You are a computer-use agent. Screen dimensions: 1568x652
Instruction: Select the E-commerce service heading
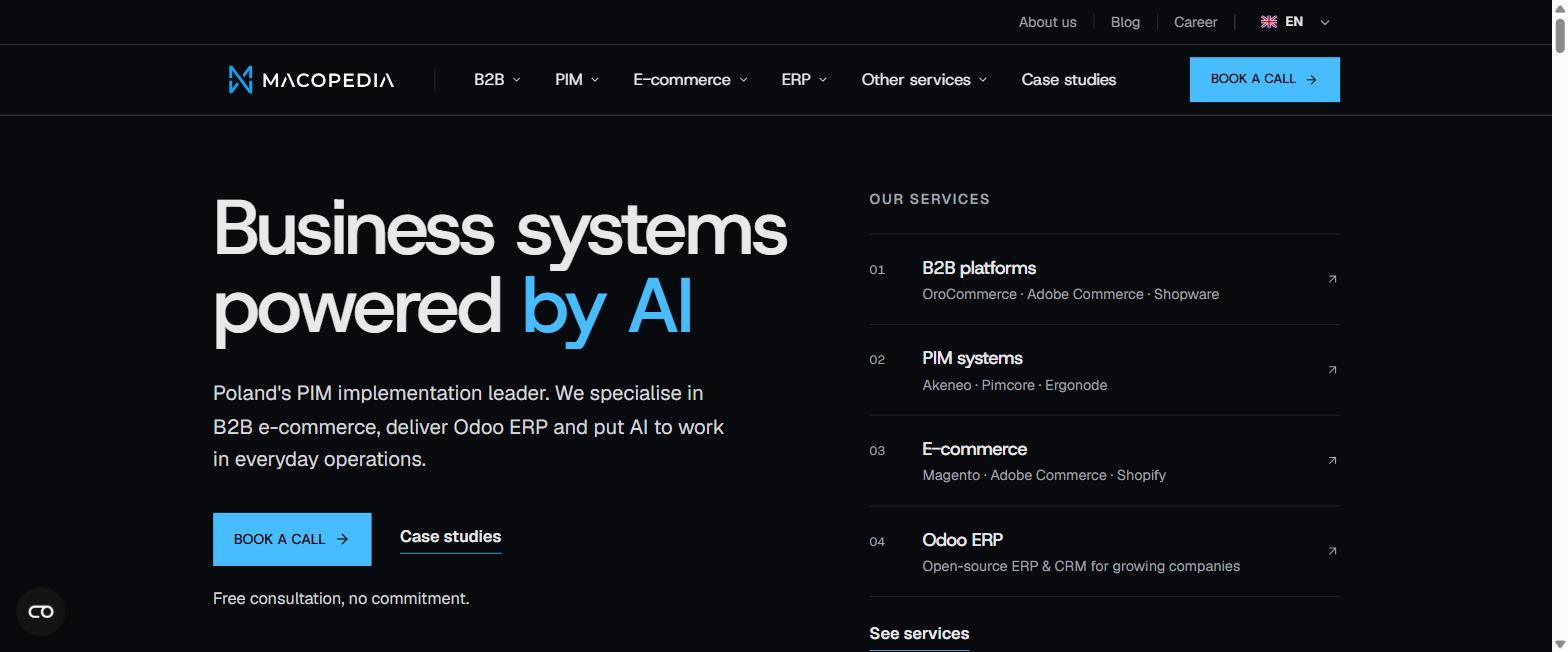974,449
